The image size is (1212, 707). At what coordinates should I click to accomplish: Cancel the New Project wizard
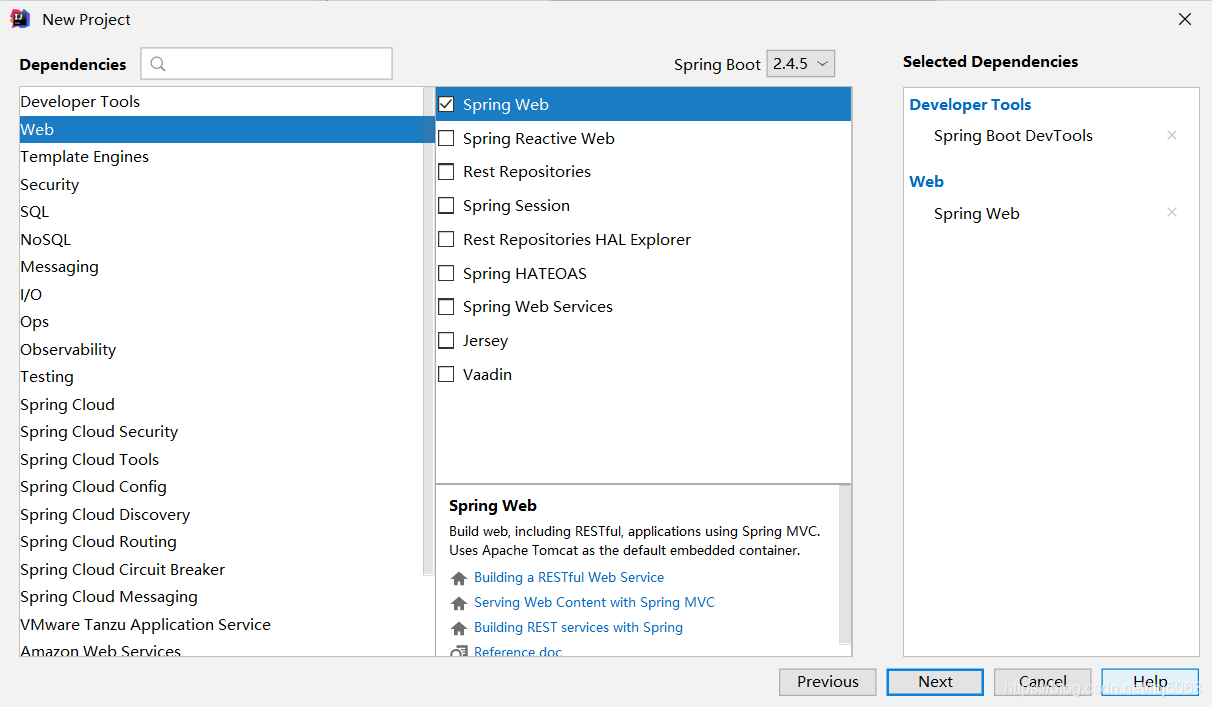tap(1043, 682)
